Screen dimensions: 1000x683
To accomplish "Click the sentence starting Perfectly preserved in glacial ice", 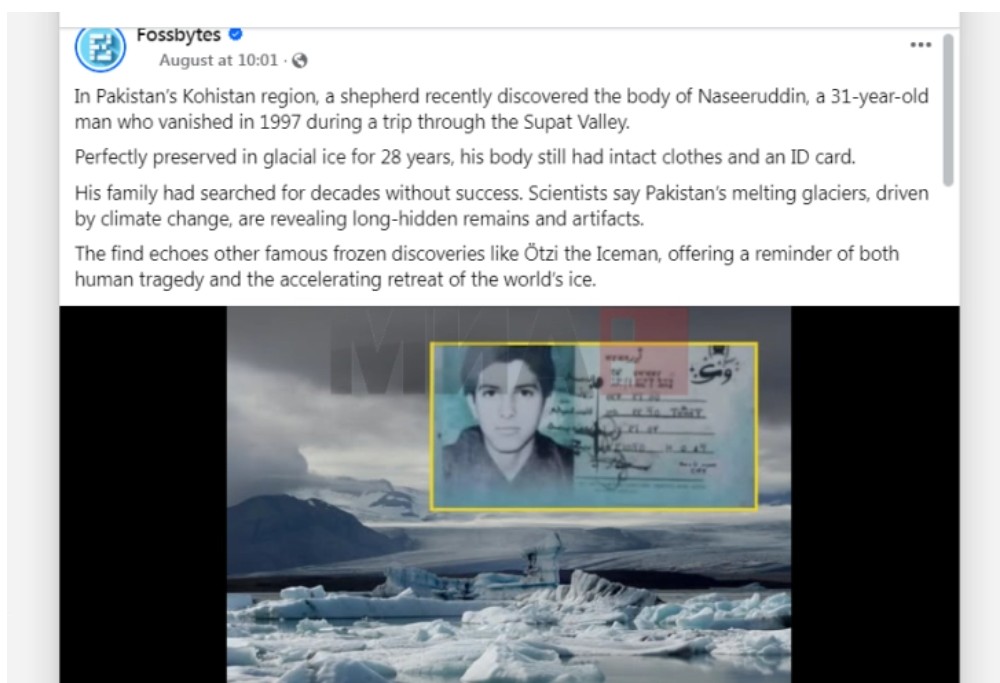I will pyautogui.click(x=465, y=157).
